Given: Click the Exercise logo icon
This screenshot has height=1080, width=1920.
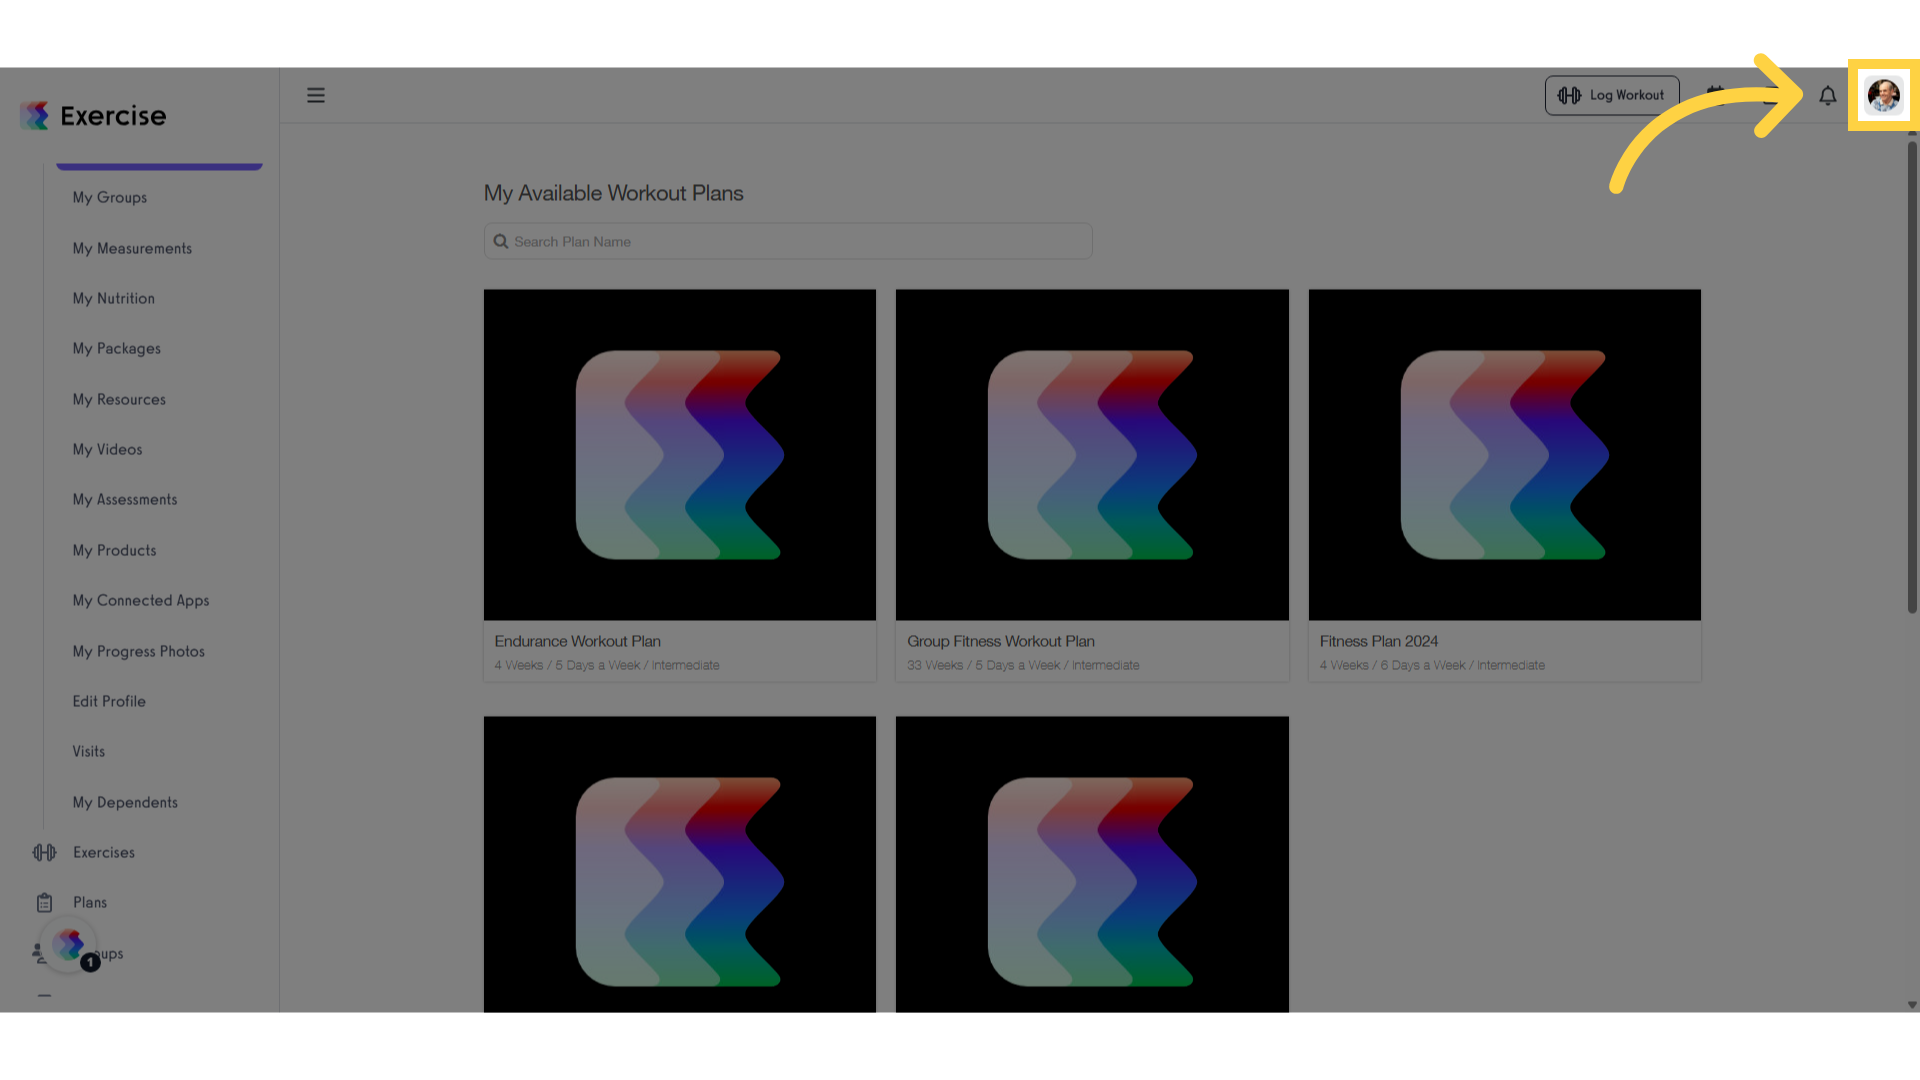Looking at the screenshot, I should tap(35, 116).
